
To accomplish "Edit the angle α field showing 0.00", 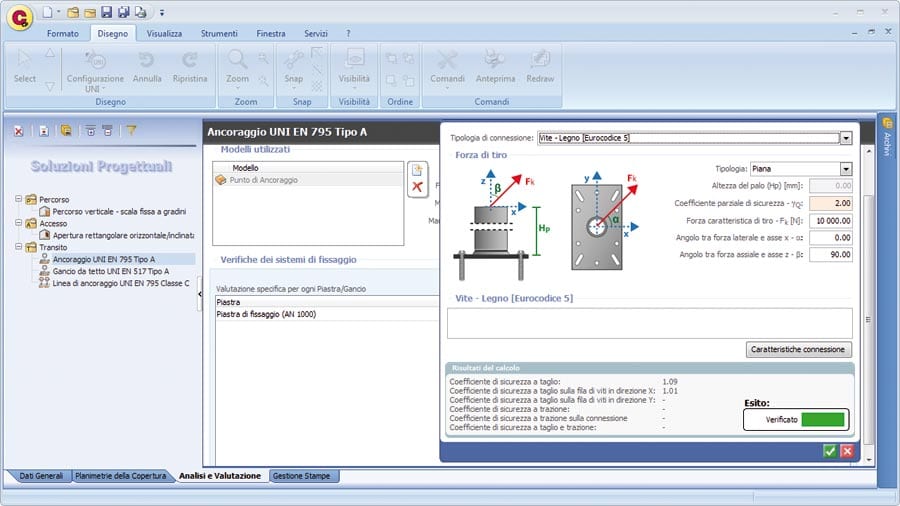I will [x=831, y=238].
